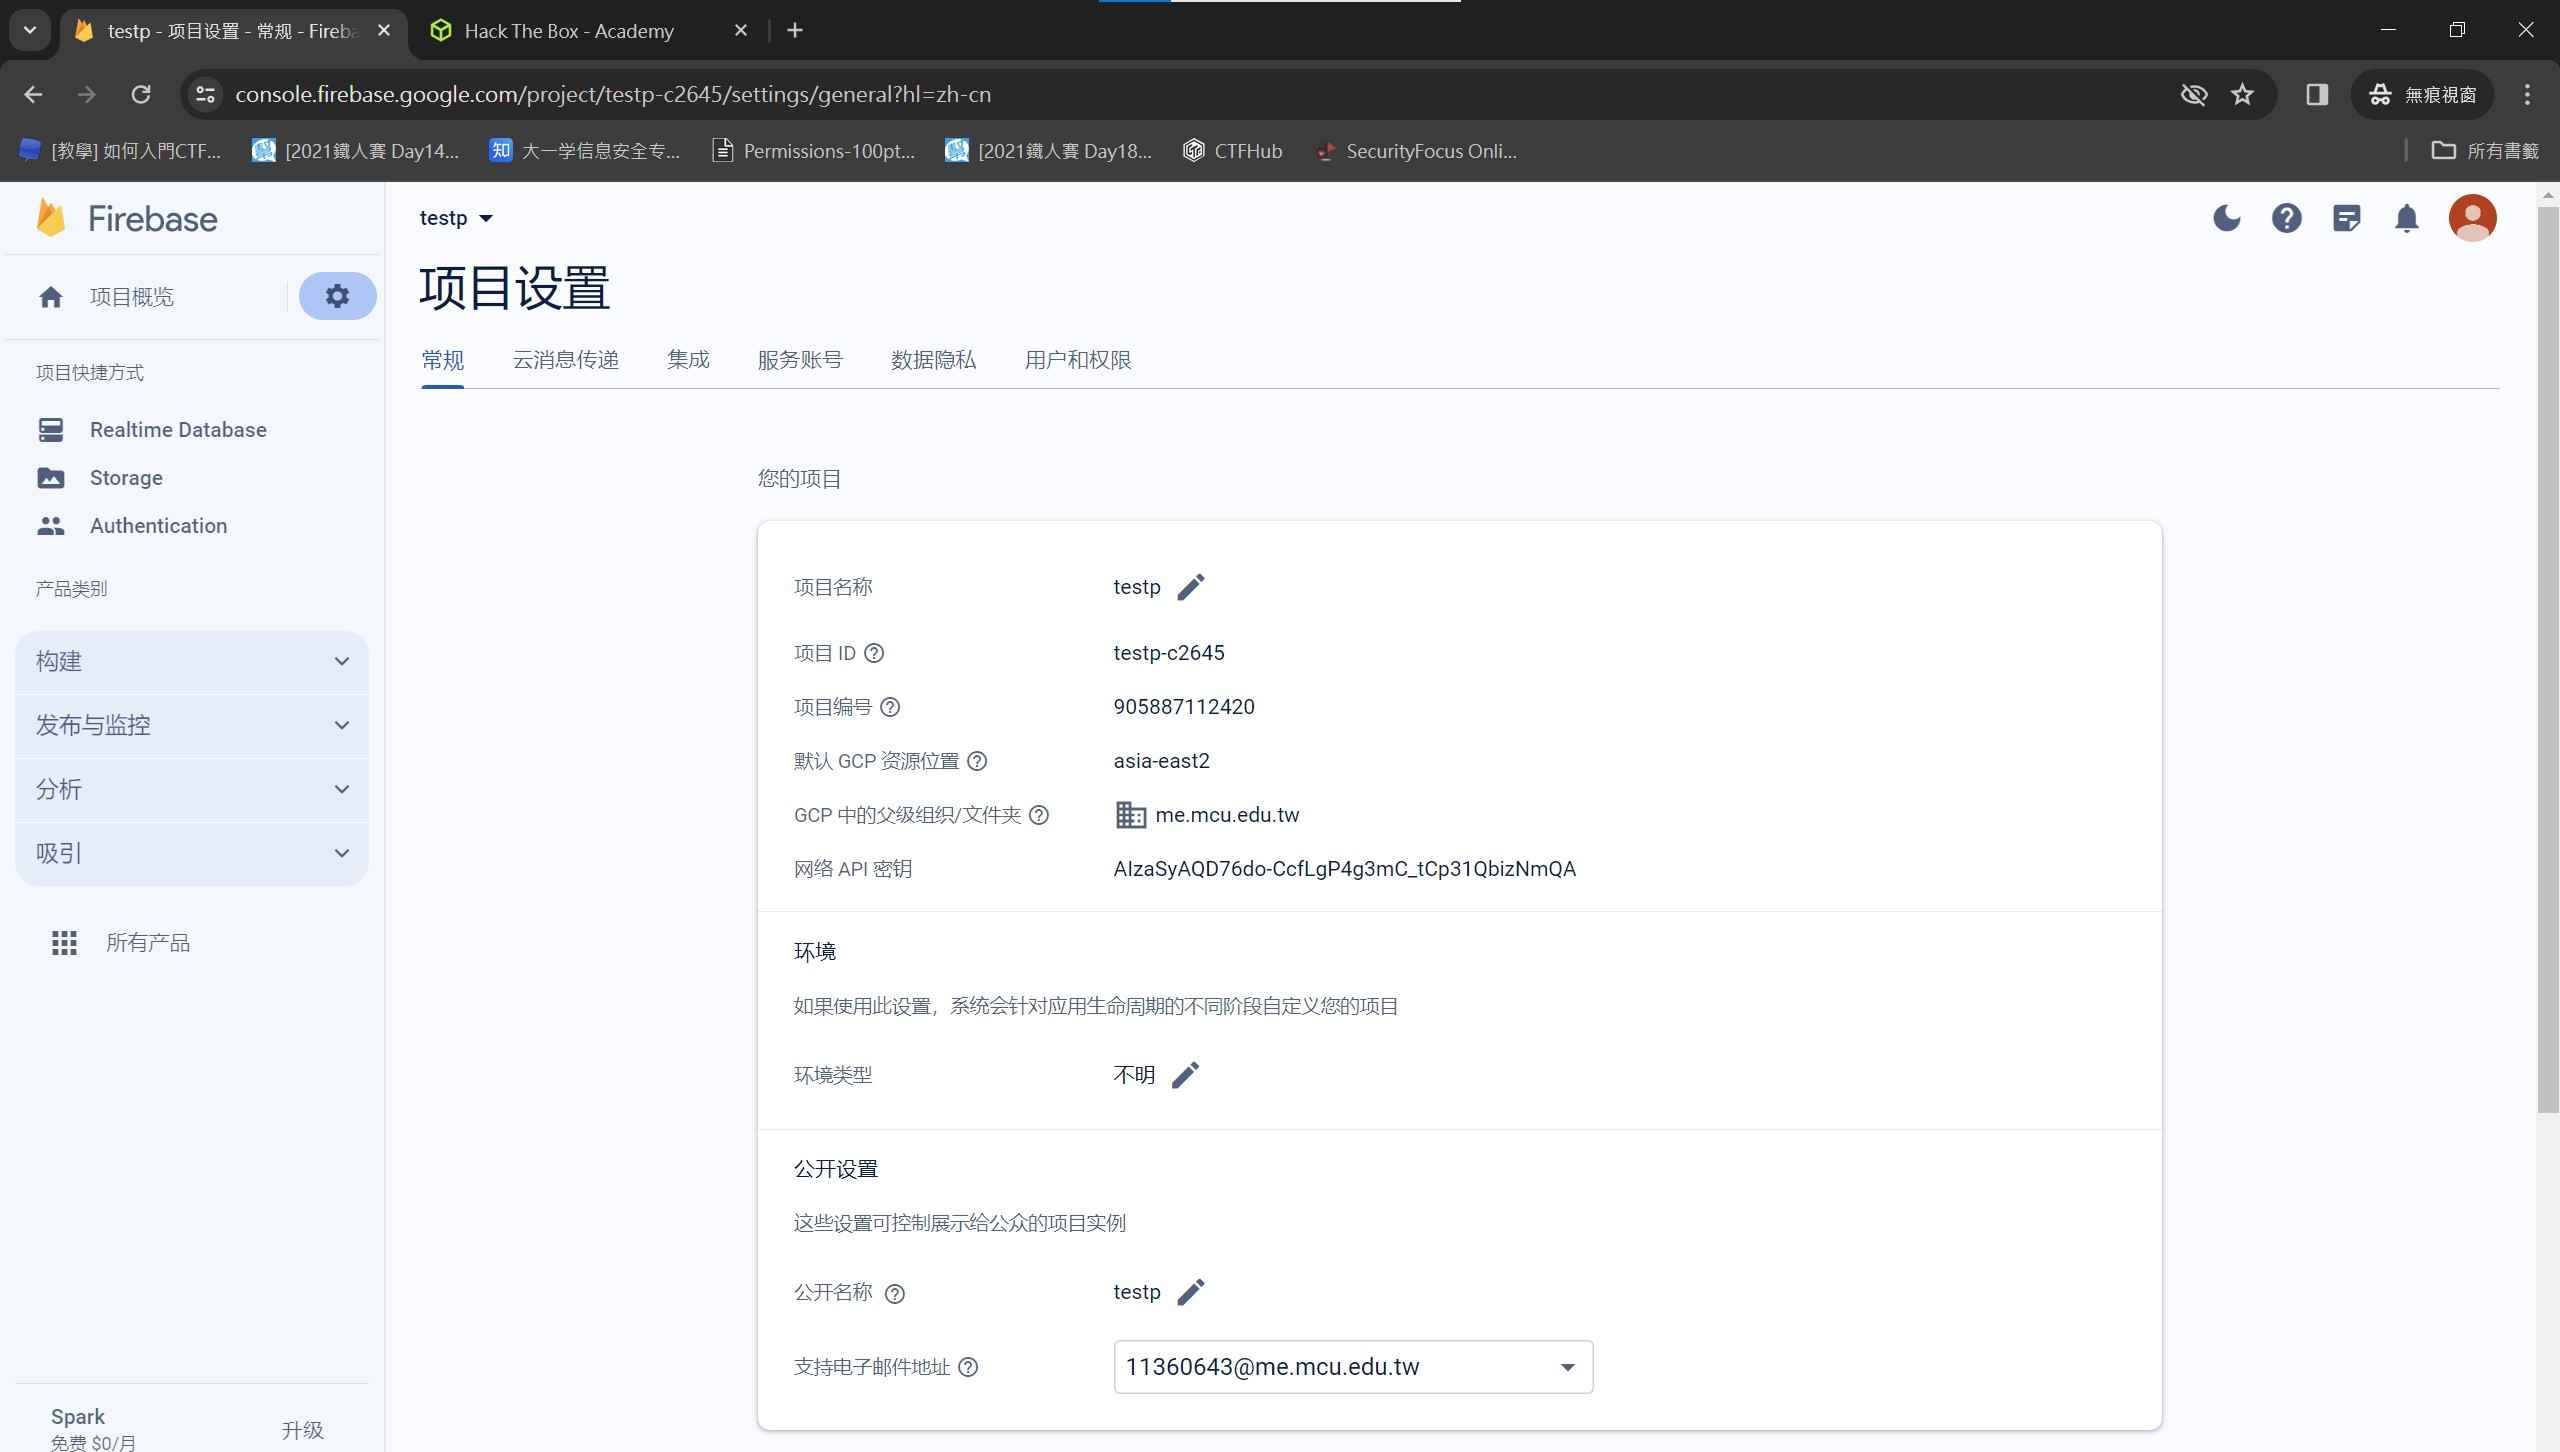Click the help icon beside 项目 ID

click(x=873, y=653)
